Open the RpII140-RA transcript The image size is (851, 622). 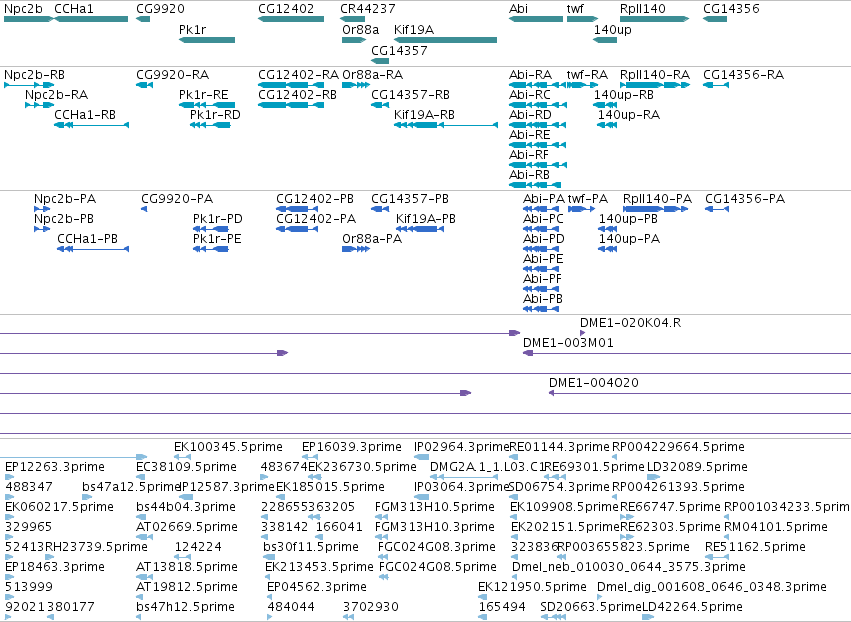tap(655, 85)
